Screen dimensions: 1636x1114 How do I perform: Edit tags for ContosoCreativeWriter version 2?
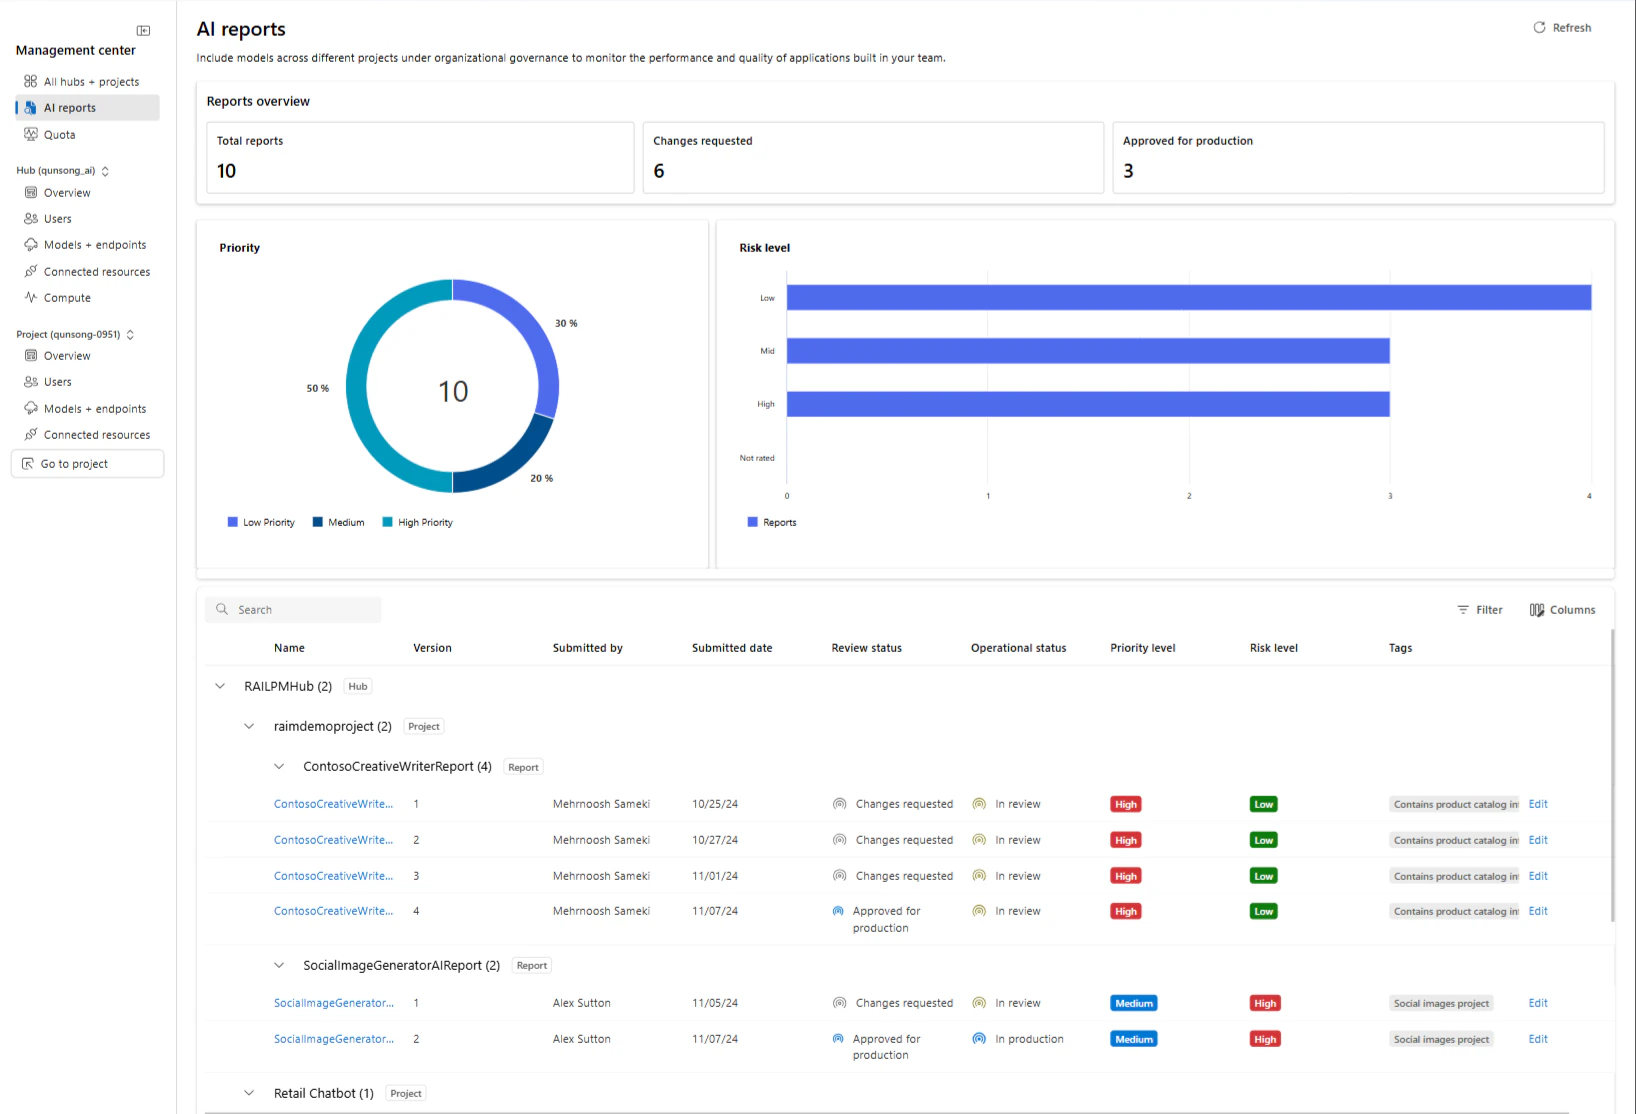[x=1538, y=840]
